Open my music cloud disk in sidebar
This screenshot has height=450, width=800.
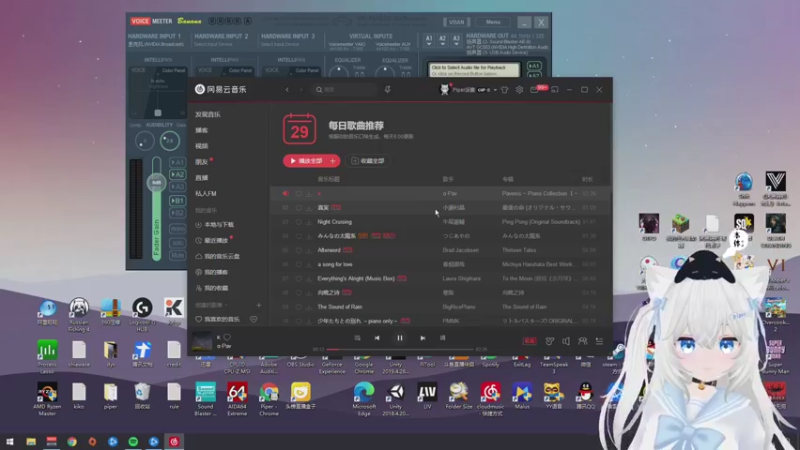coord(218,256)
